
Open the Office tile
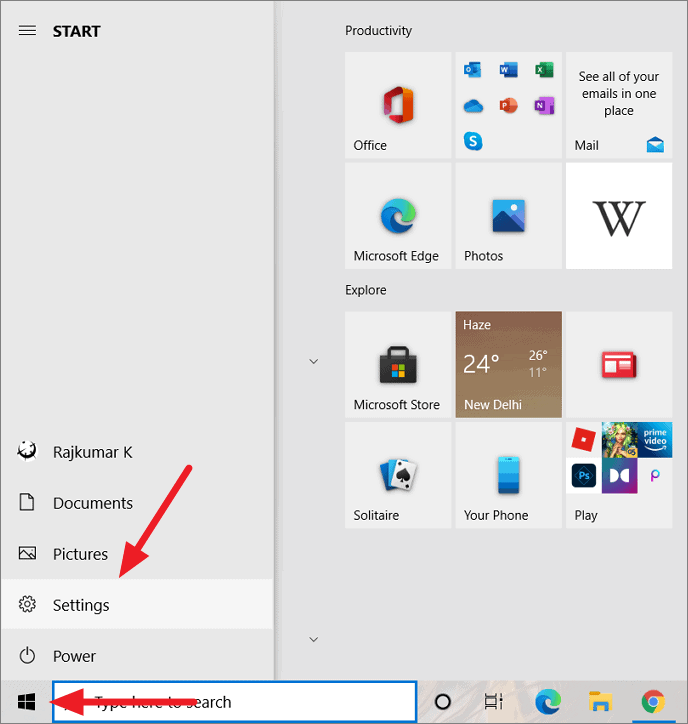point(398,105)
